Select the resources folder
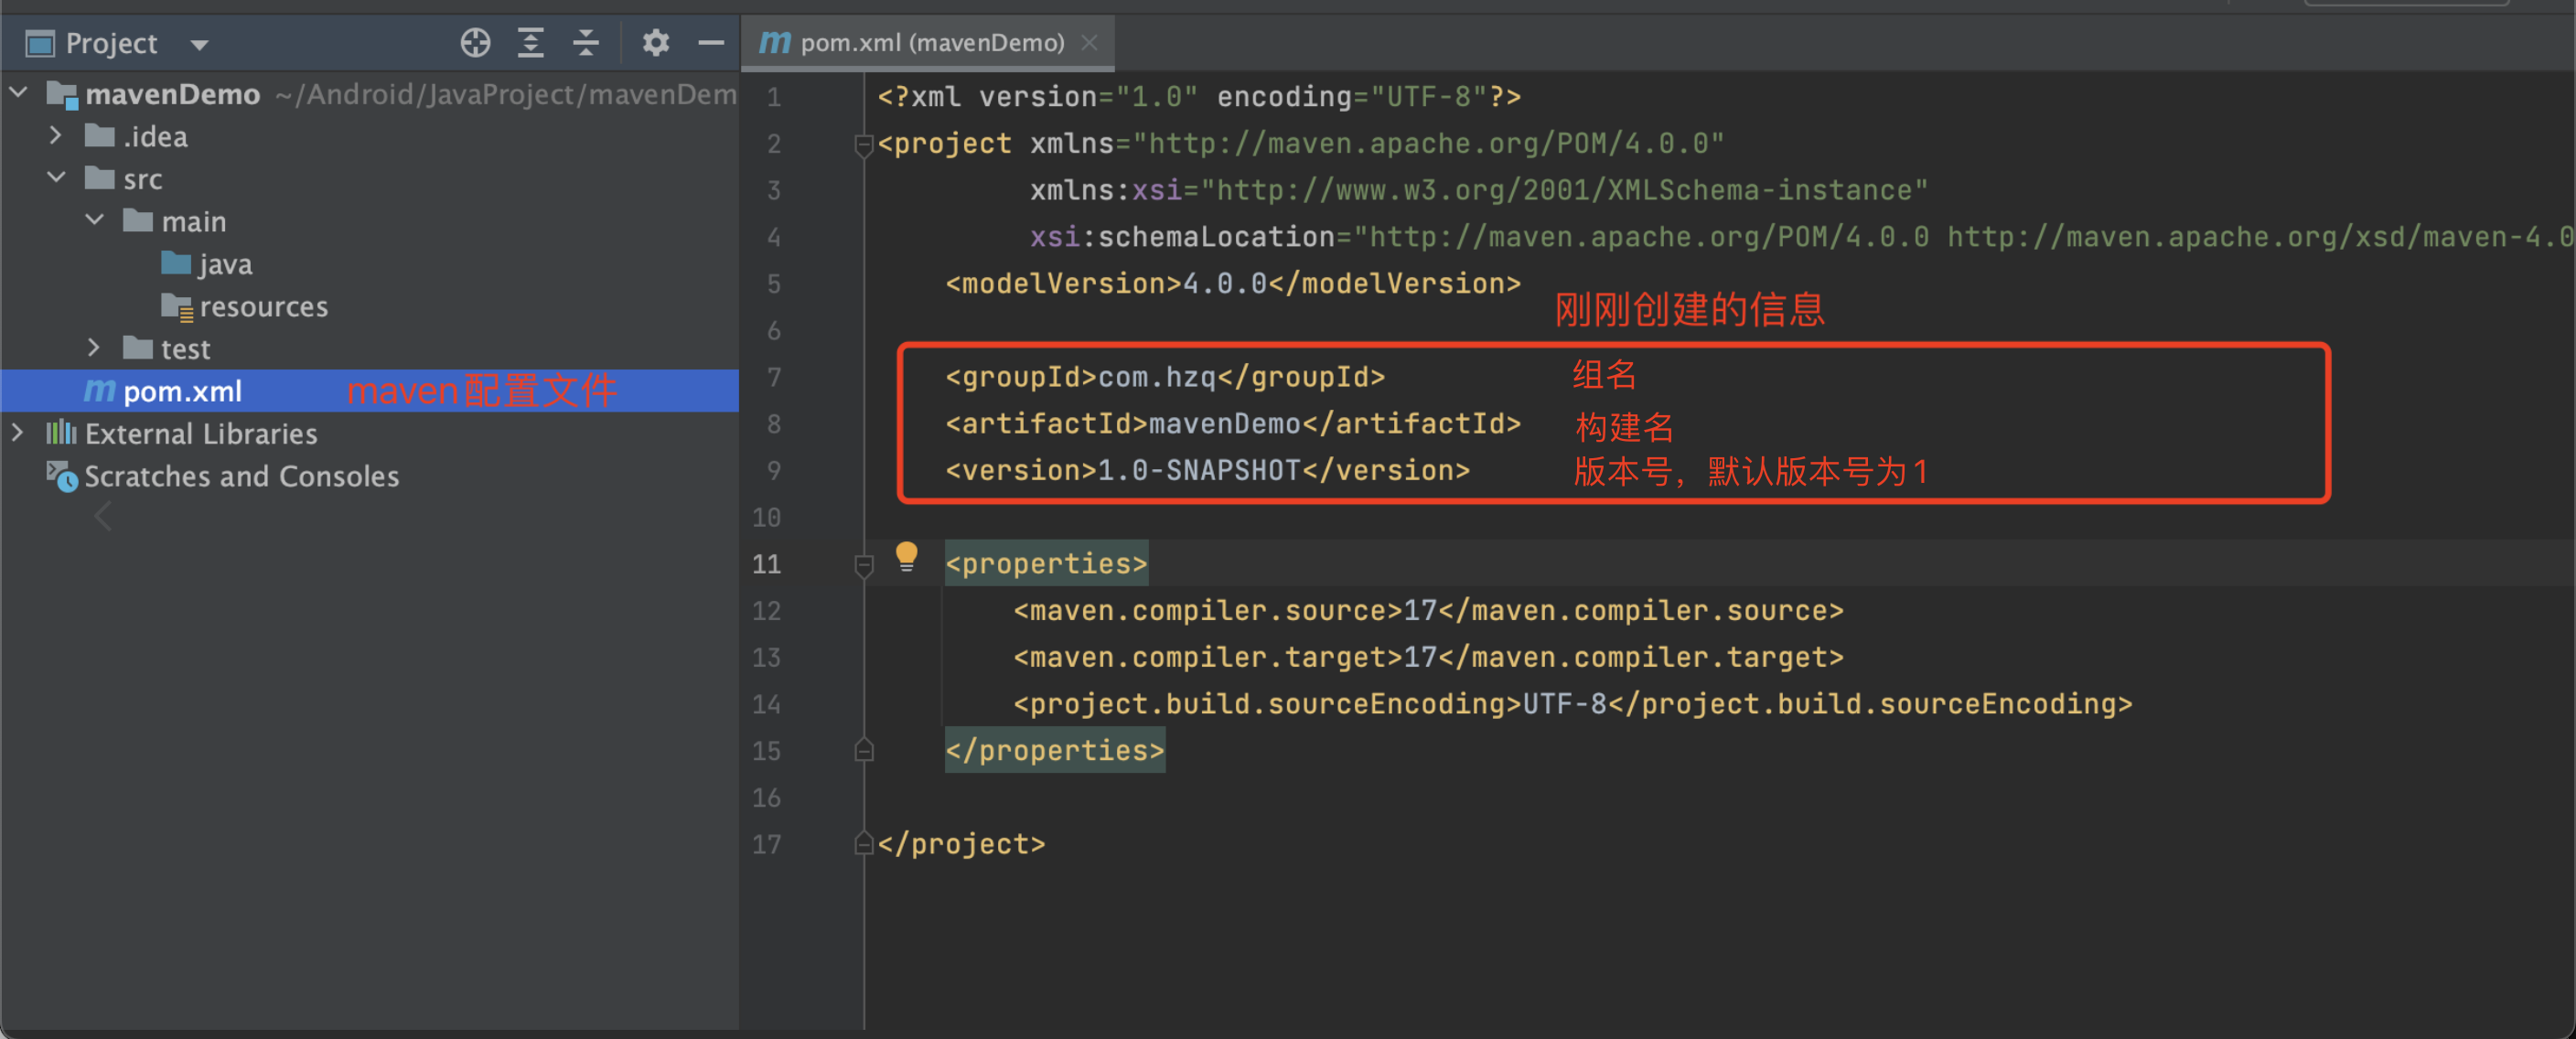This screenshot has height=1039, width=2576. (x=245, y=306)
